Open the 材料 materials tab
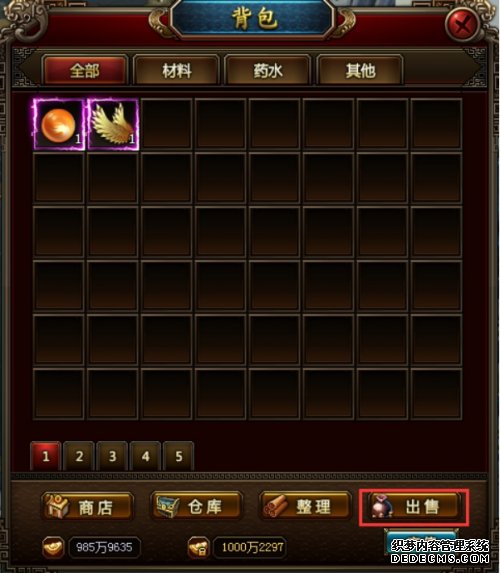Viewport: 500px width, 573px height. point(177,70)
